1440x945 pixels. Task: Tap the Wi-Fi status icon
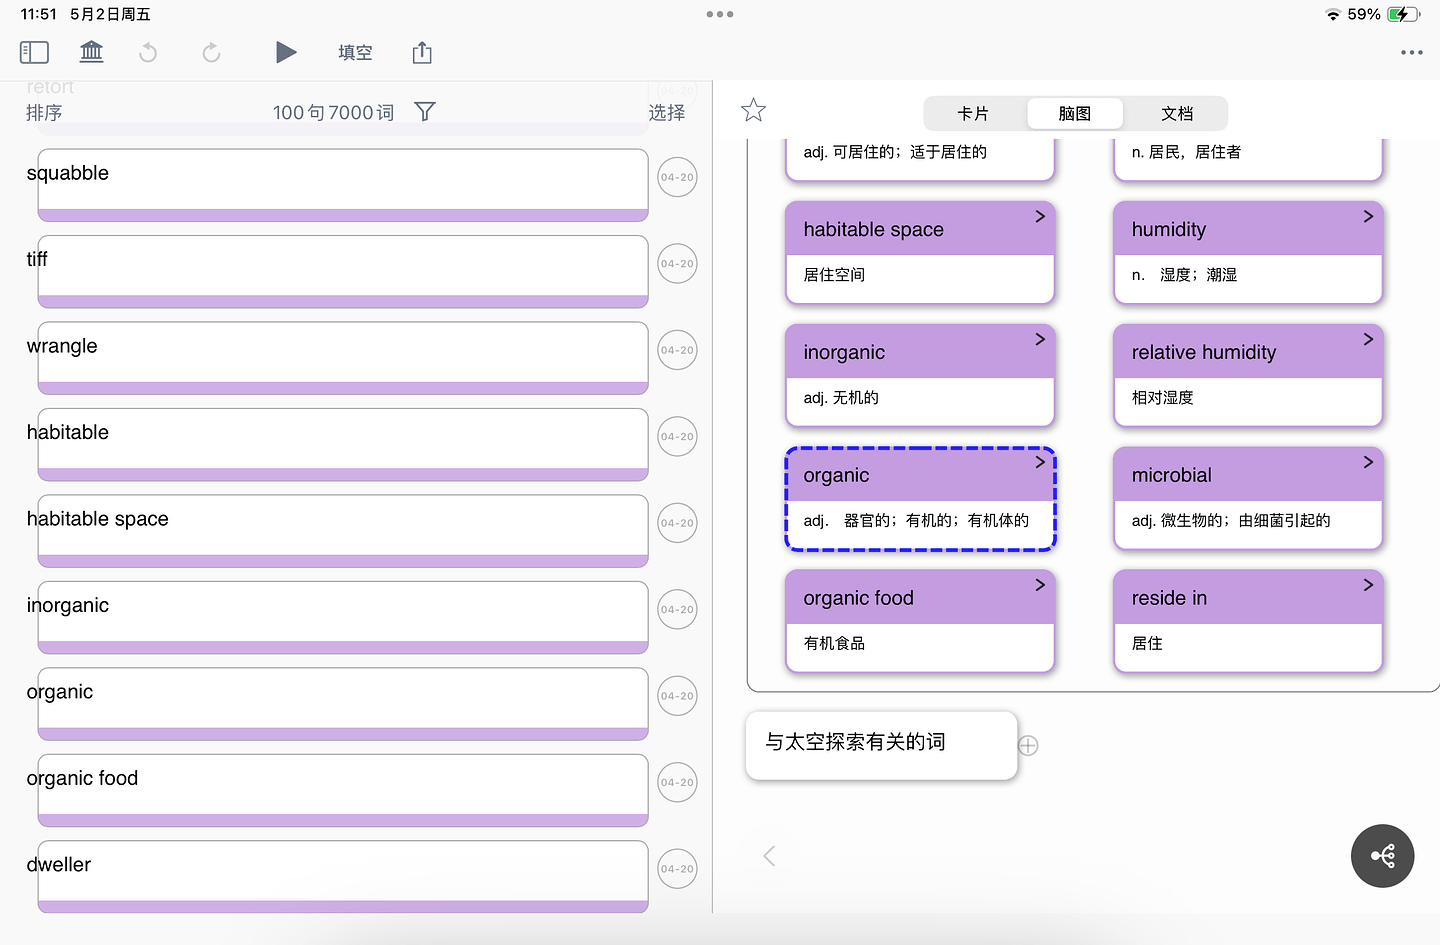[x=1332, y=14]
